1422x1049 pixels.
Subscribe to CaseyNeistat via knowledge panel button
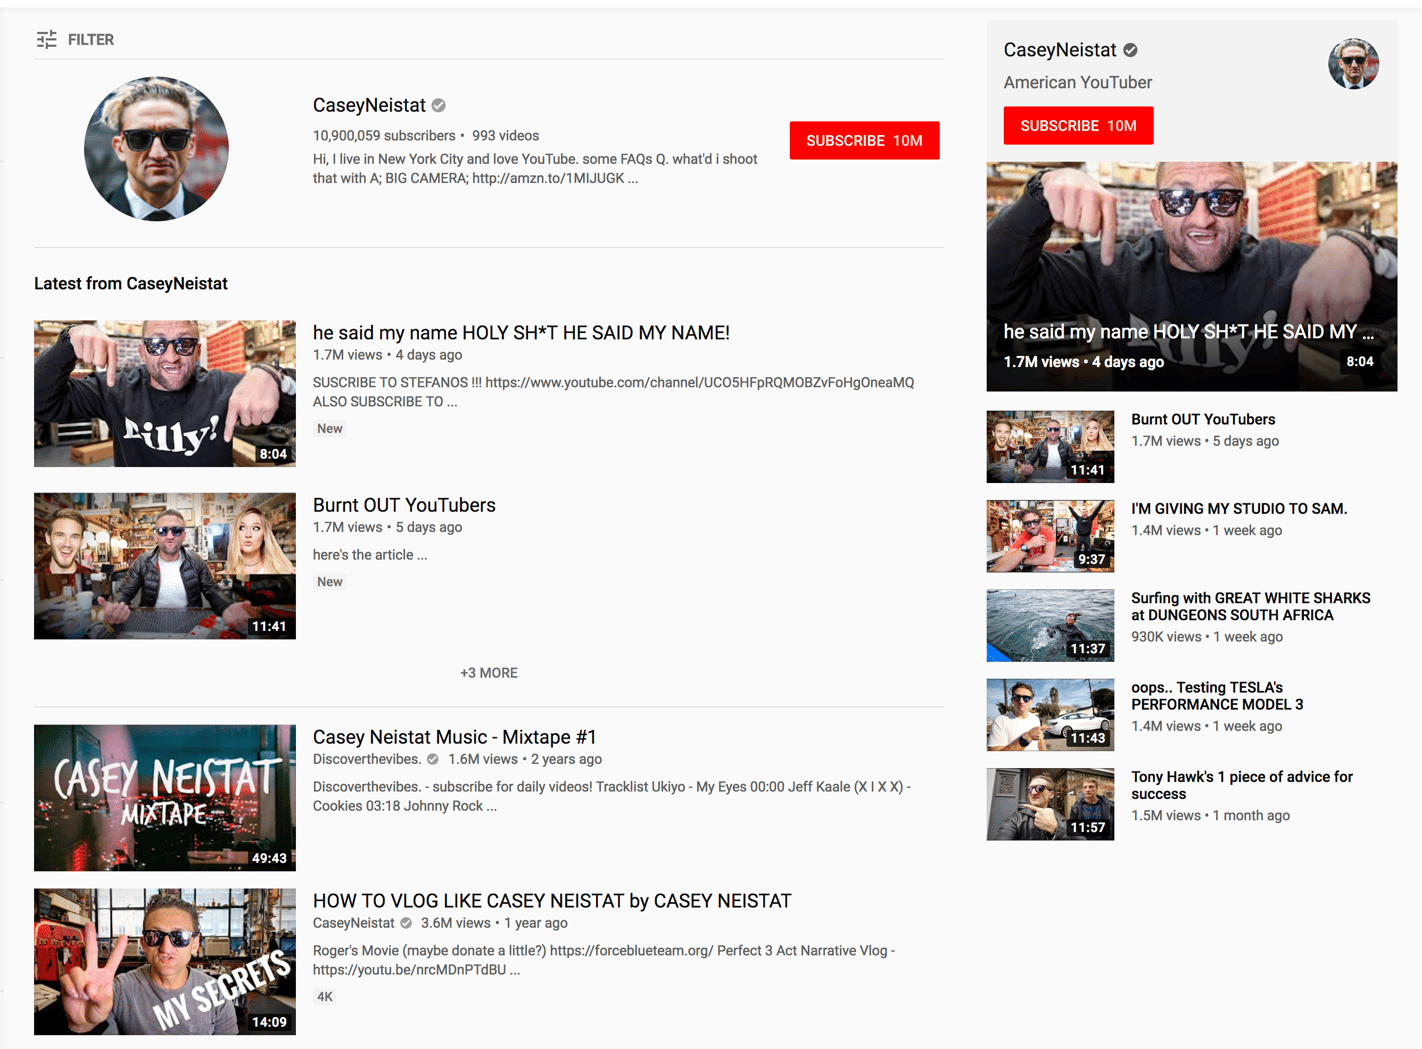[1078, 125]
